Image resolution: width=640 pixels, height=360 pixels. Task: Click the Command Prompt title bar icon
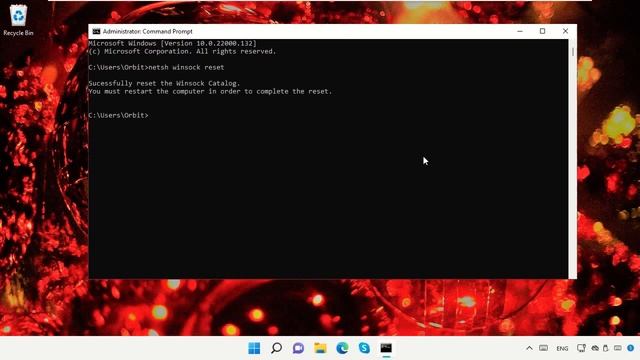tap(96, 31)
